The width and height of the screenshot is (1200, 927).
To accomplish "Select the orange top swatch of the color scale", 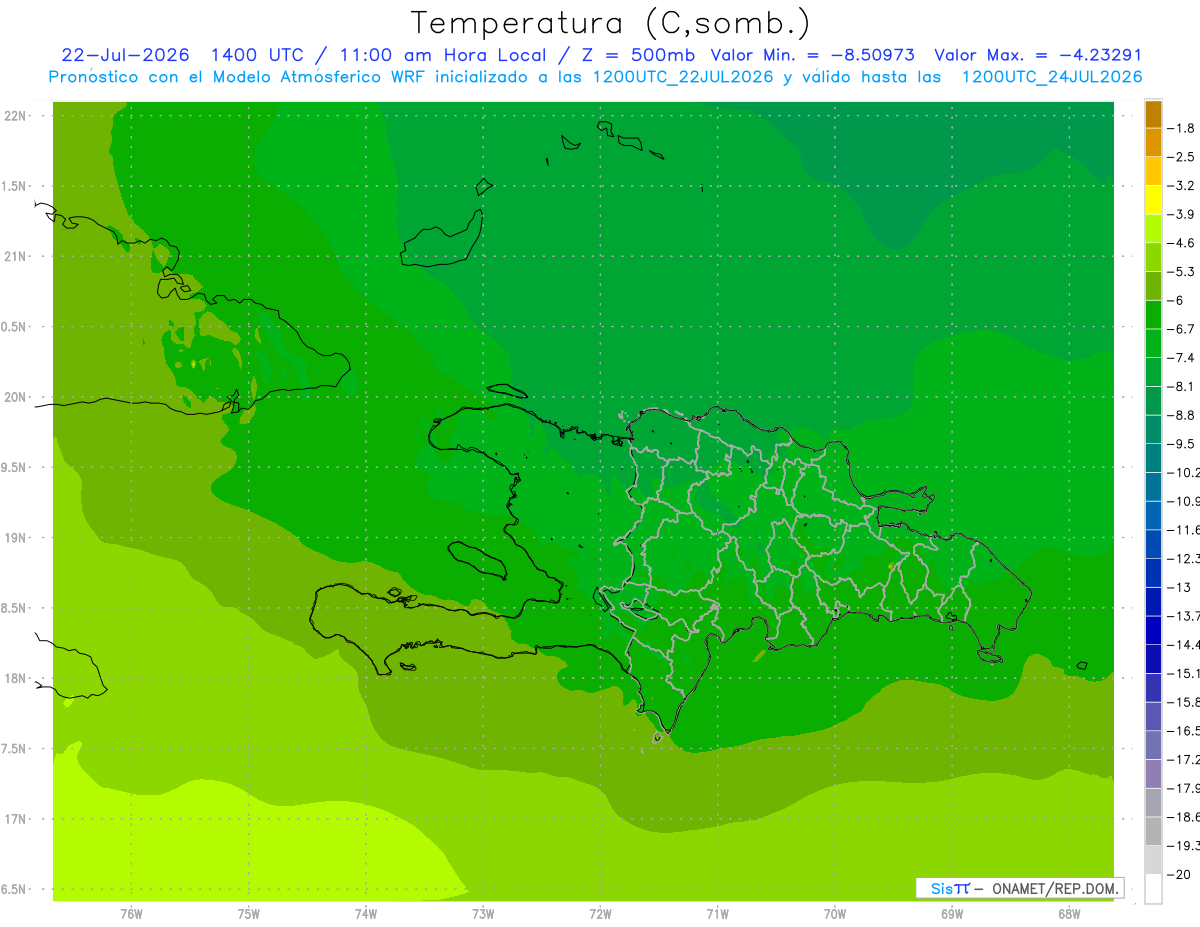I will point(1153,114).
